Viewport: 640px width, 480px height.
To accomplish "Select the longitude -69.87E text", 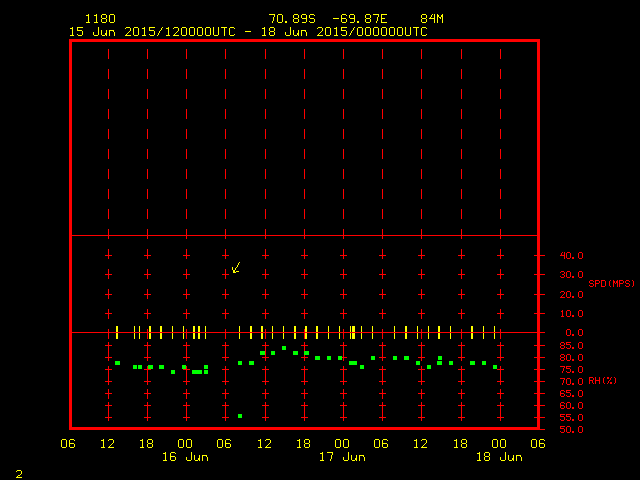I will pos(366,19).
